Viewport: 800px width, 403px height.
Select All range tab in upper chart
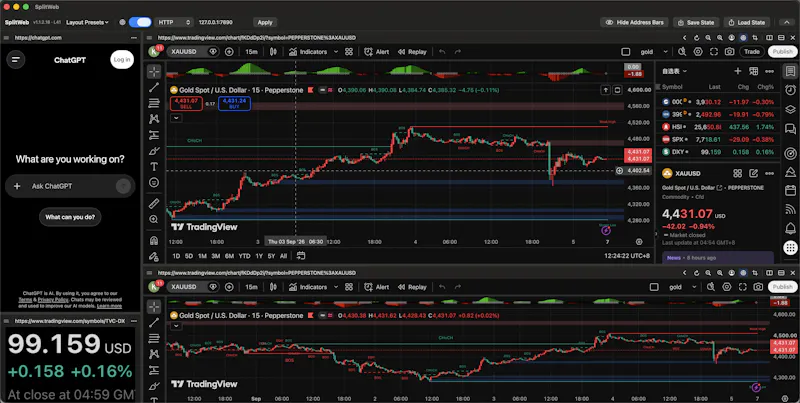(x=284, y=256)
